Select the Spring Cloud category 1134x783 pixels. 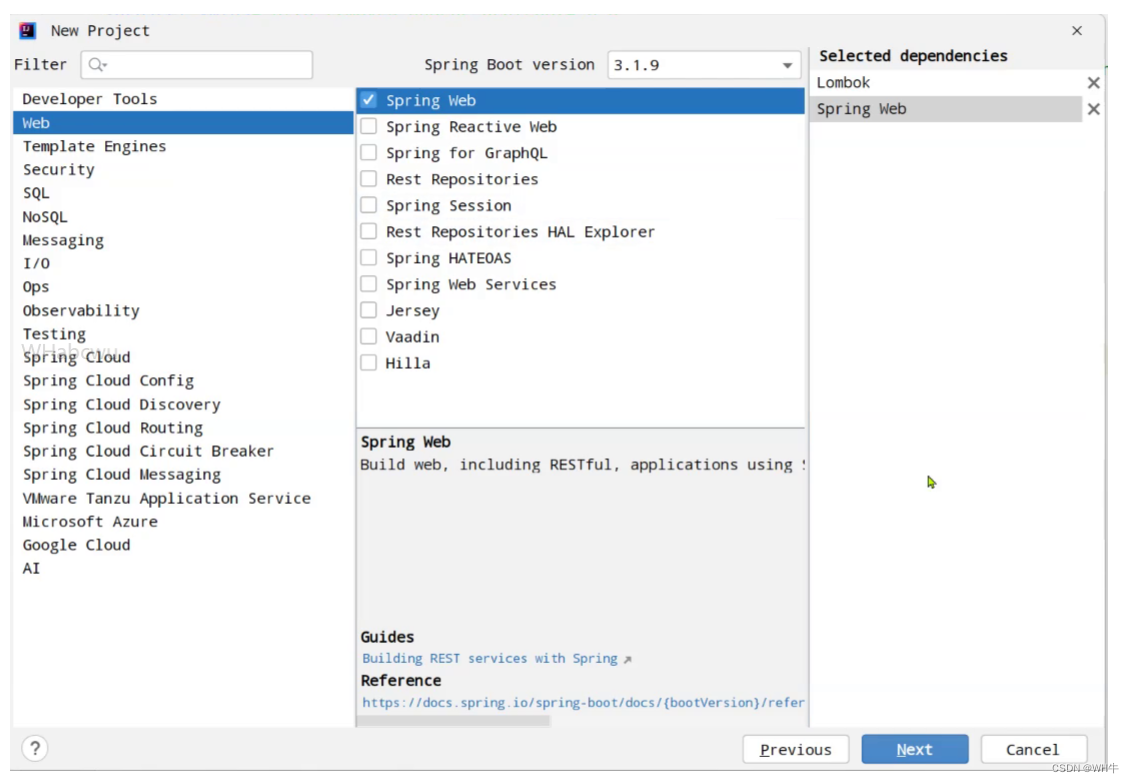tap(183, 357)
